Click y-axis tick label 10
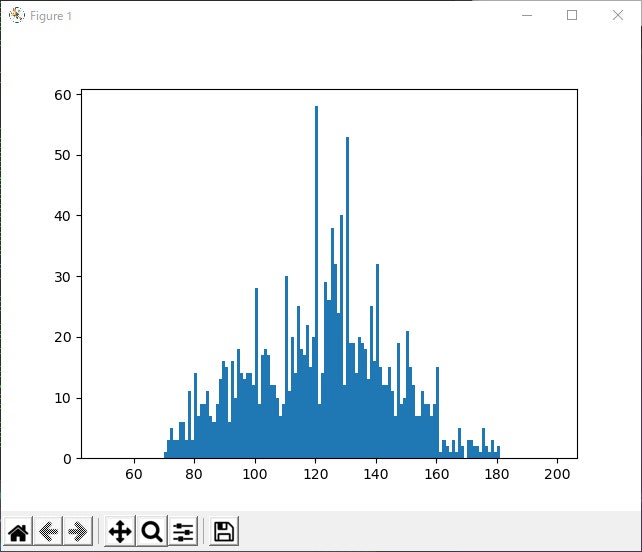 [x=63, y=398]
